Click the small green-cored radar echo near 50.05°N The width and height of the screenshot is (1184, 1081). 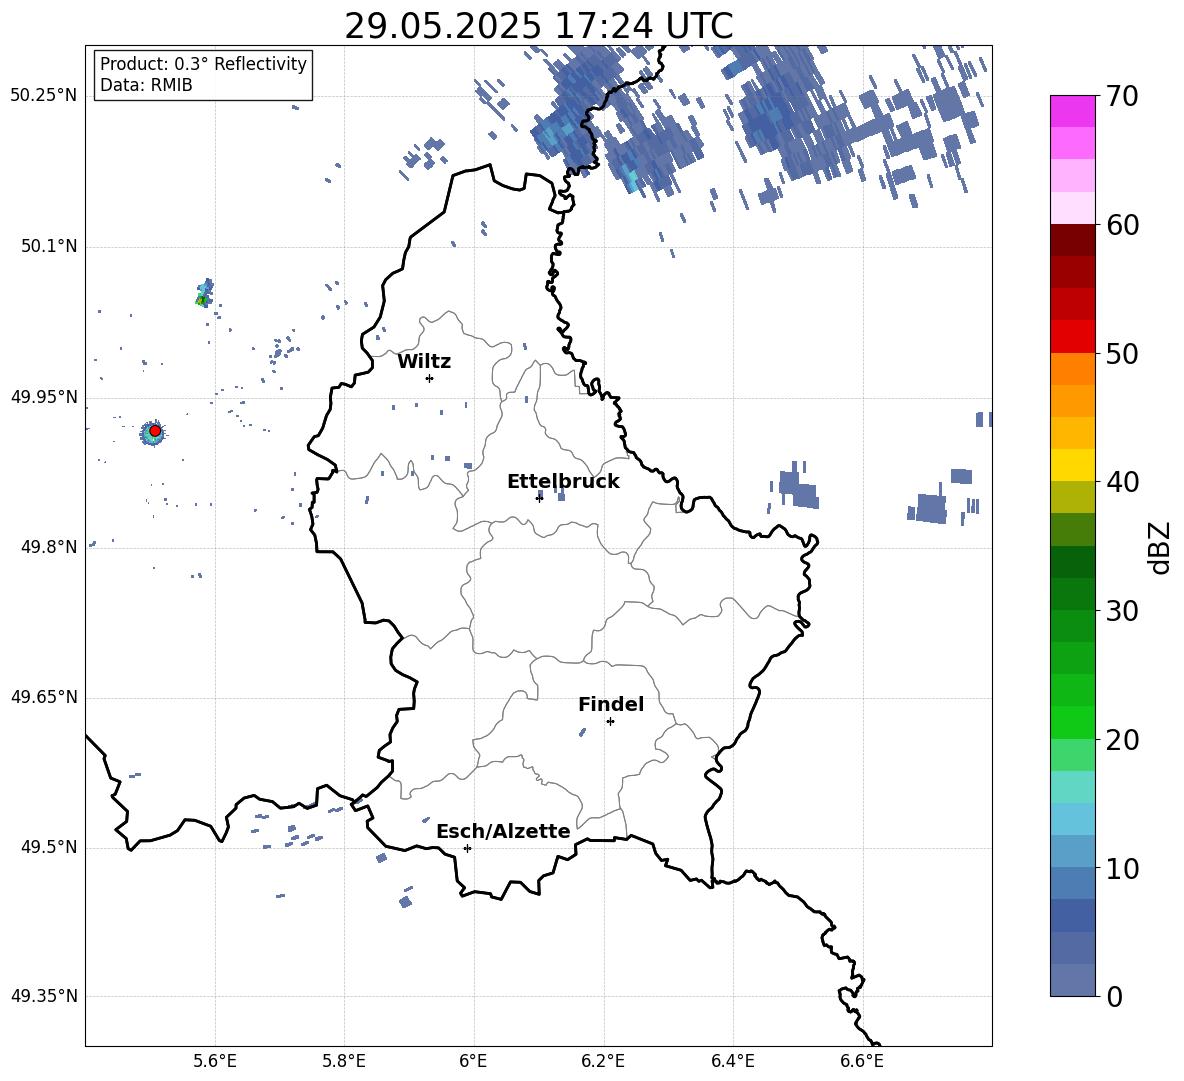tap(203, 294)
